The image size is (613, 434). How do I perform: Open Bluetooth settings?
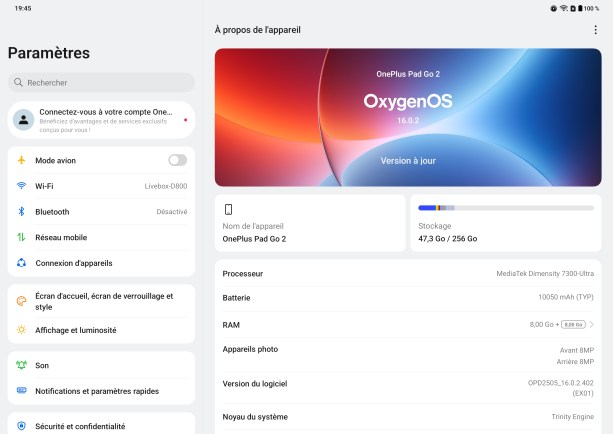[x=101, y=212]
